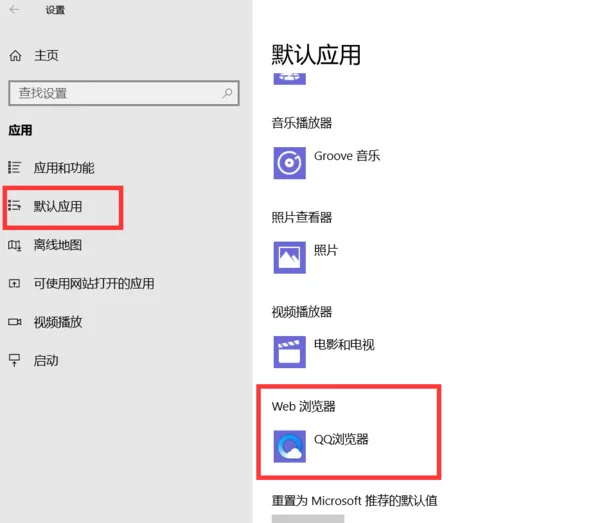Viewport: 600px width, 523px height.
Task: Click 重置为 Microsoft 推荐的默认值 text
Action: (x=355, y=501)
